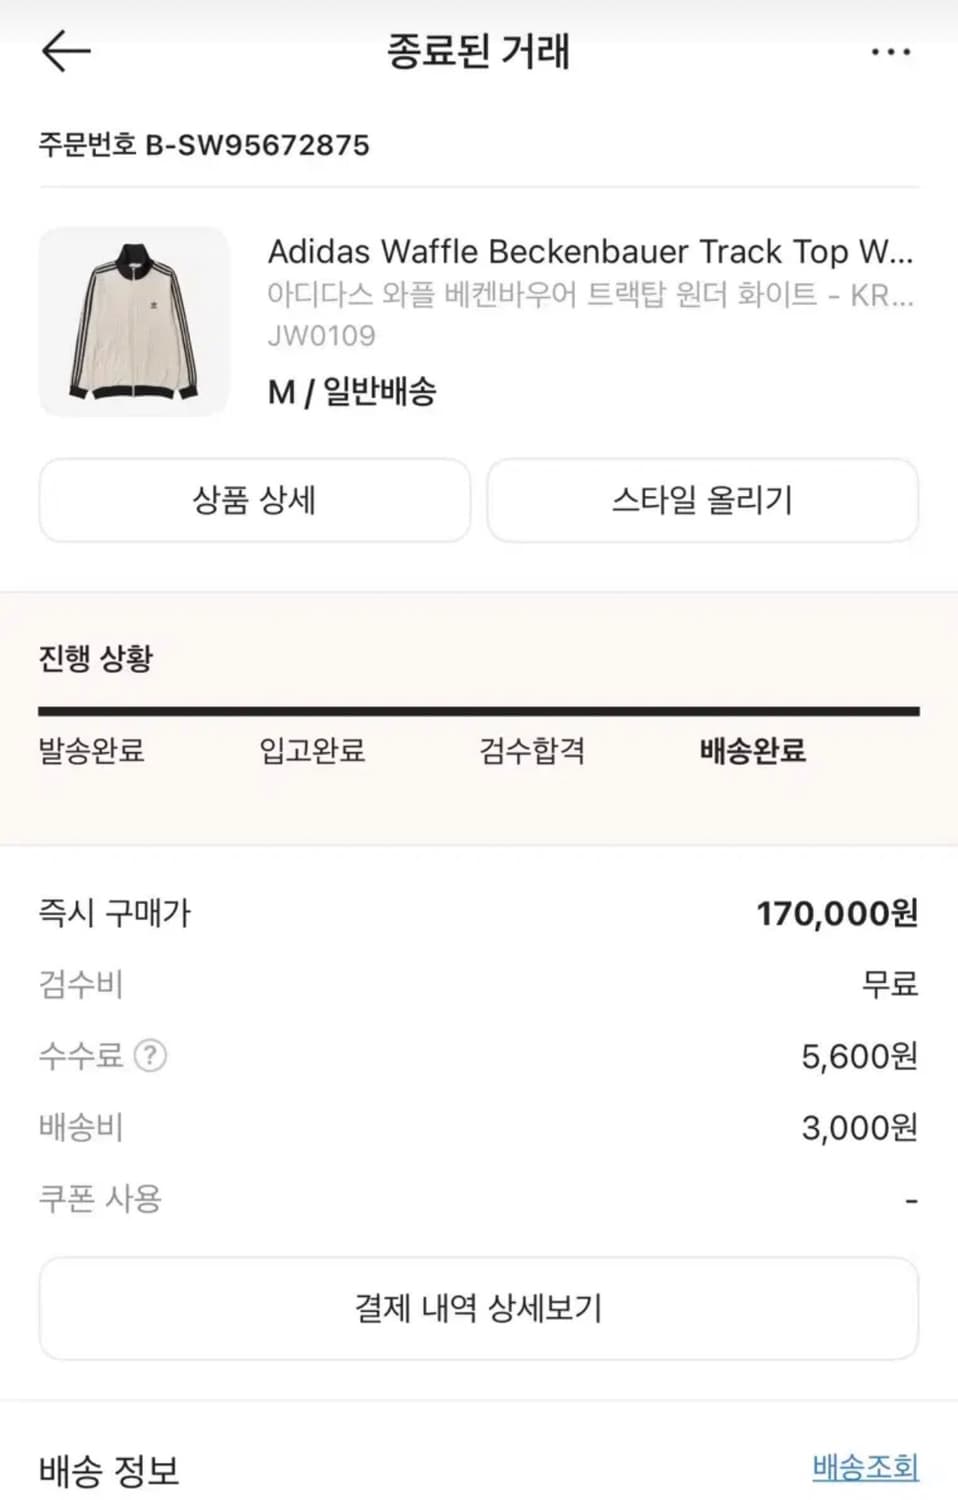The image size is (958, 1500).
Task: Tap the JW0109 model code
Action: pos(321,335)
